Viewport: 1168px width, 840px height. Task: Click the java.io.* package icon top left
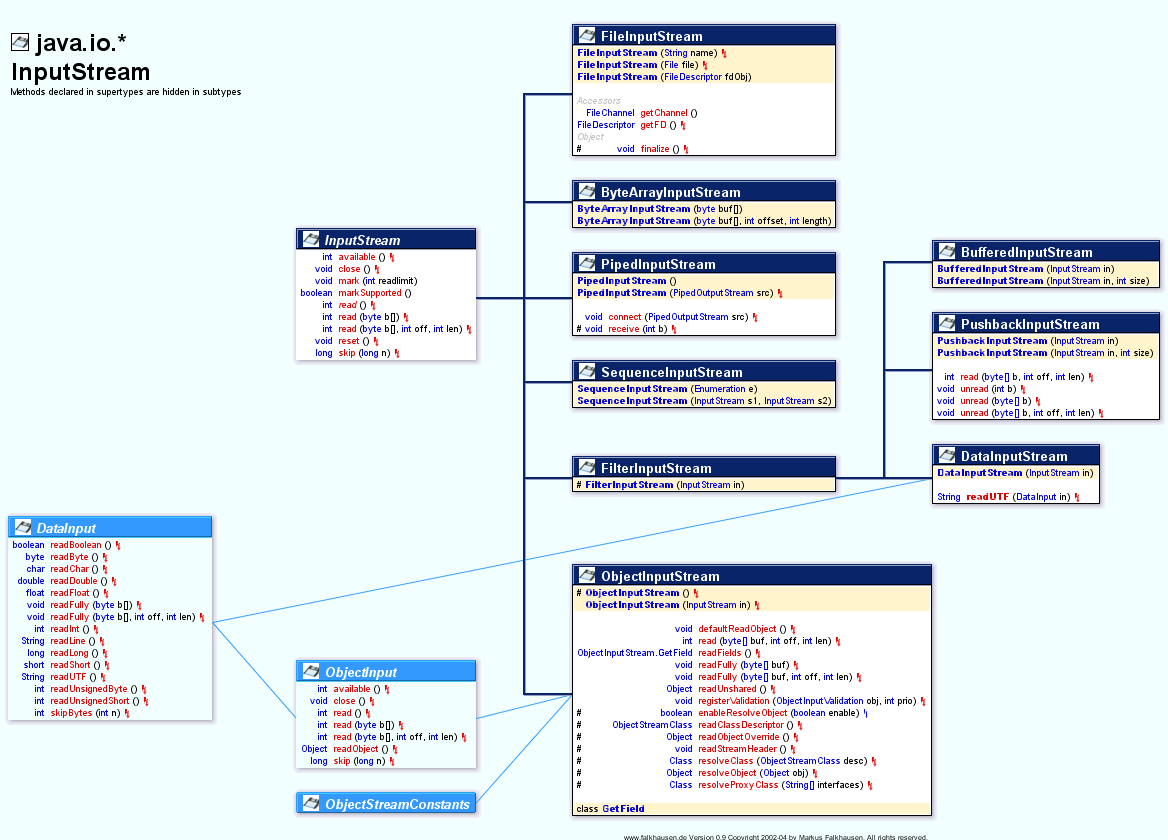click(x=20, y=43)
